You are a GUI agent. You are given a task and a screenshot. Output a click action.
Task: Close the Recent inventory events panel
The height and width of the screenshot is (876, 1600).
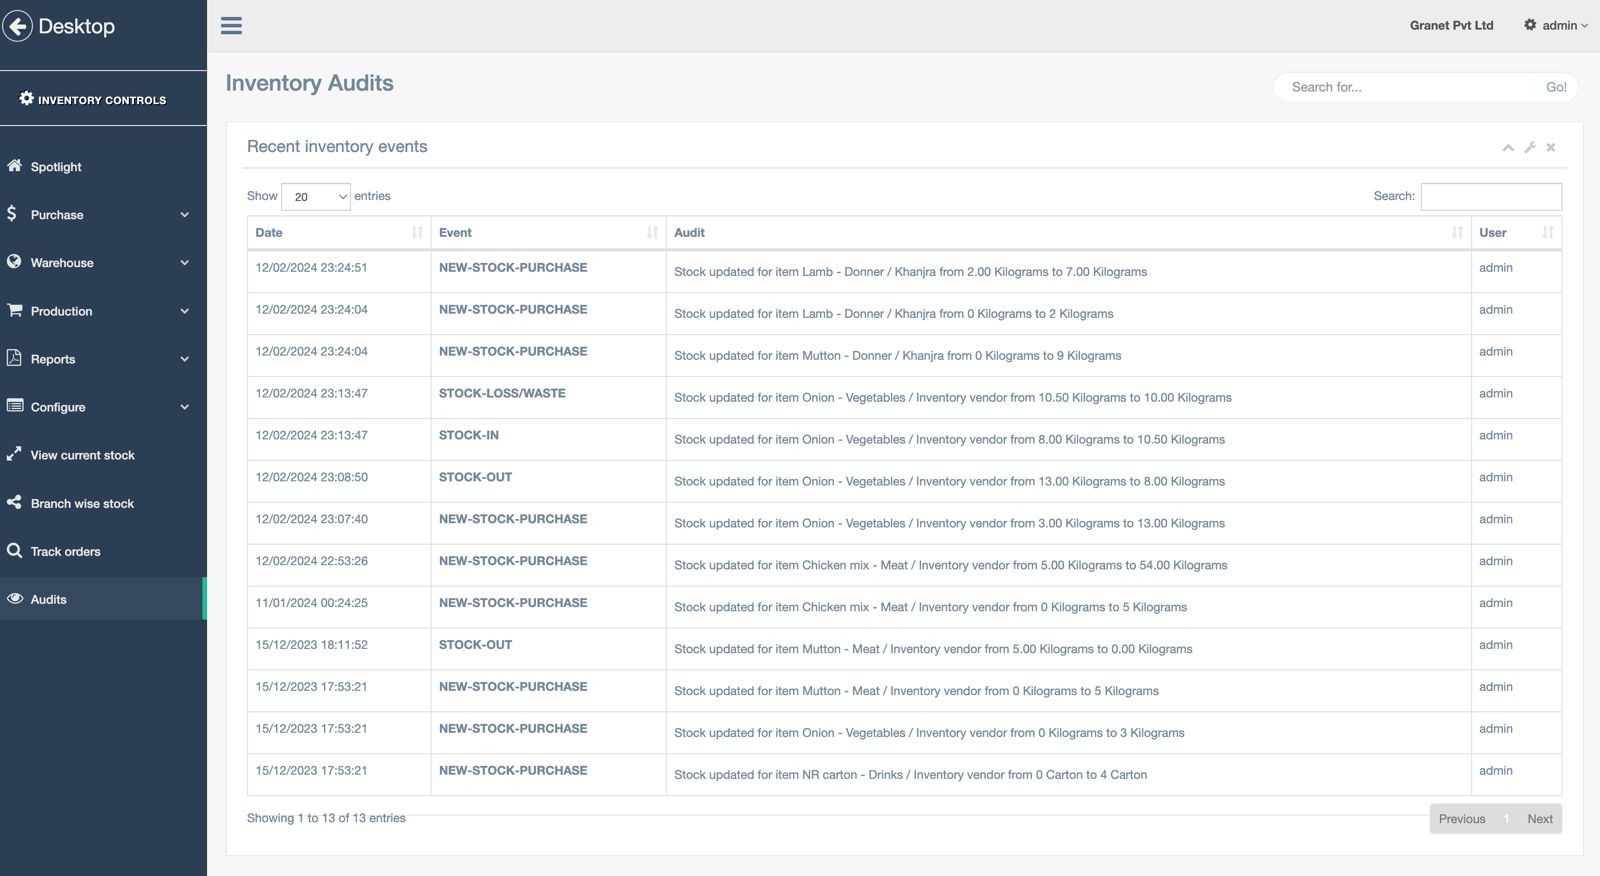coord(1551,148)
